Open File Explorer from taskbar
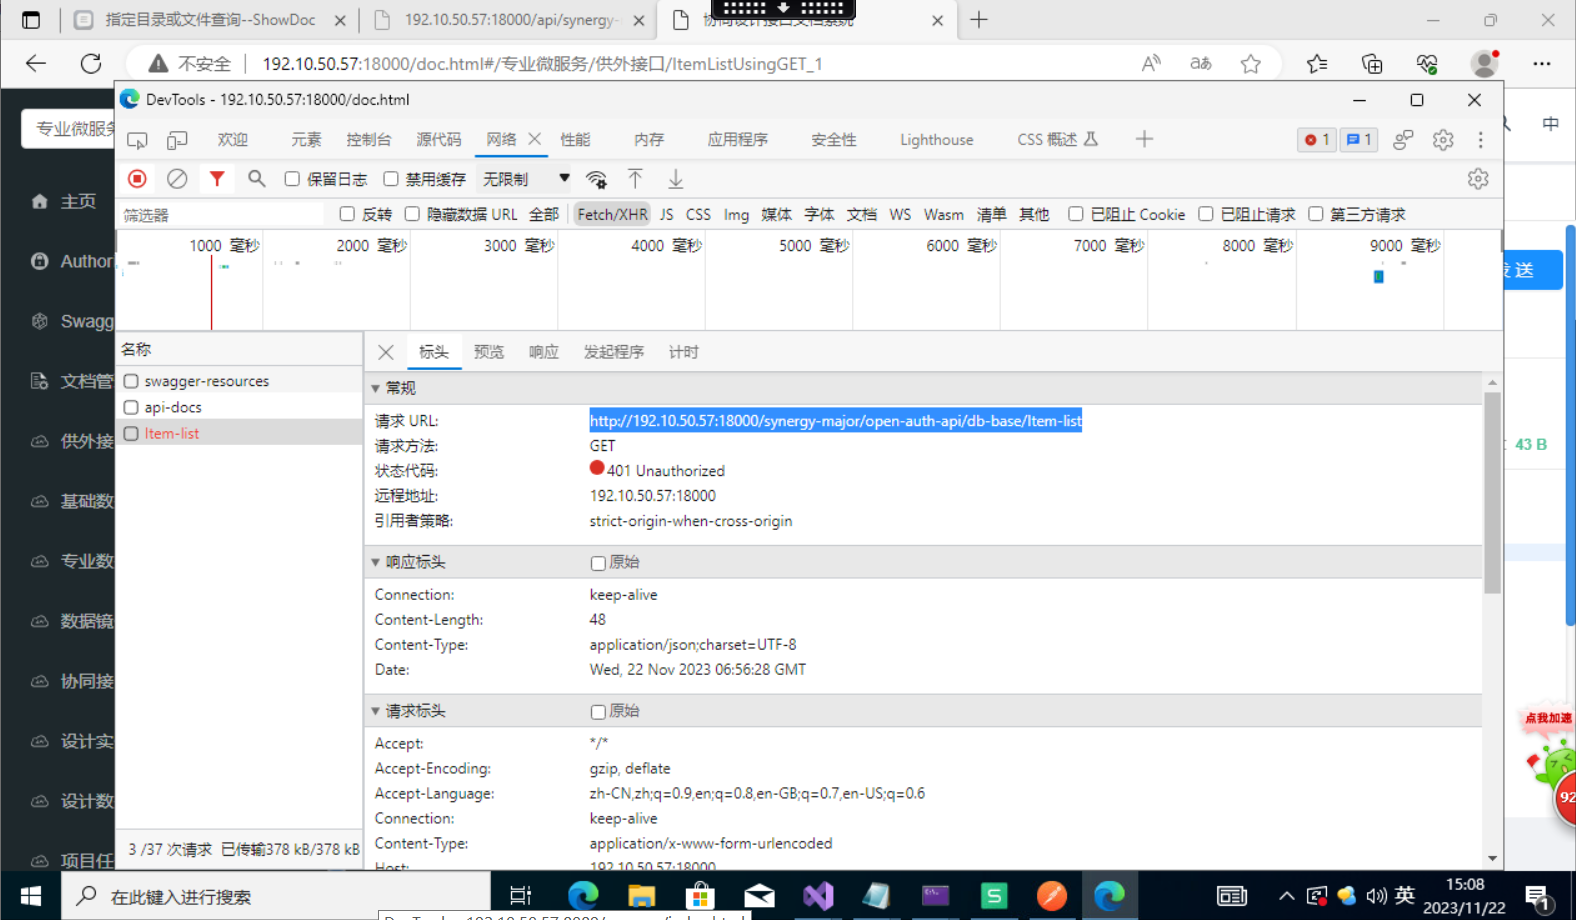The height and width of the screenshot is (920, 1576). pos(641,895)
